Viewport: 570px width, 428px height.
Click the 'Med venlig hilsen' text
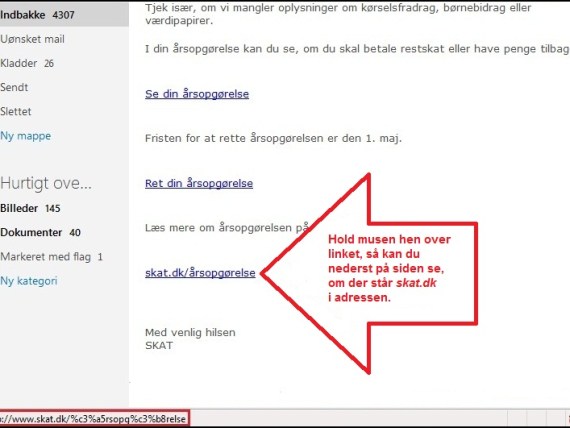pos(190,332)
